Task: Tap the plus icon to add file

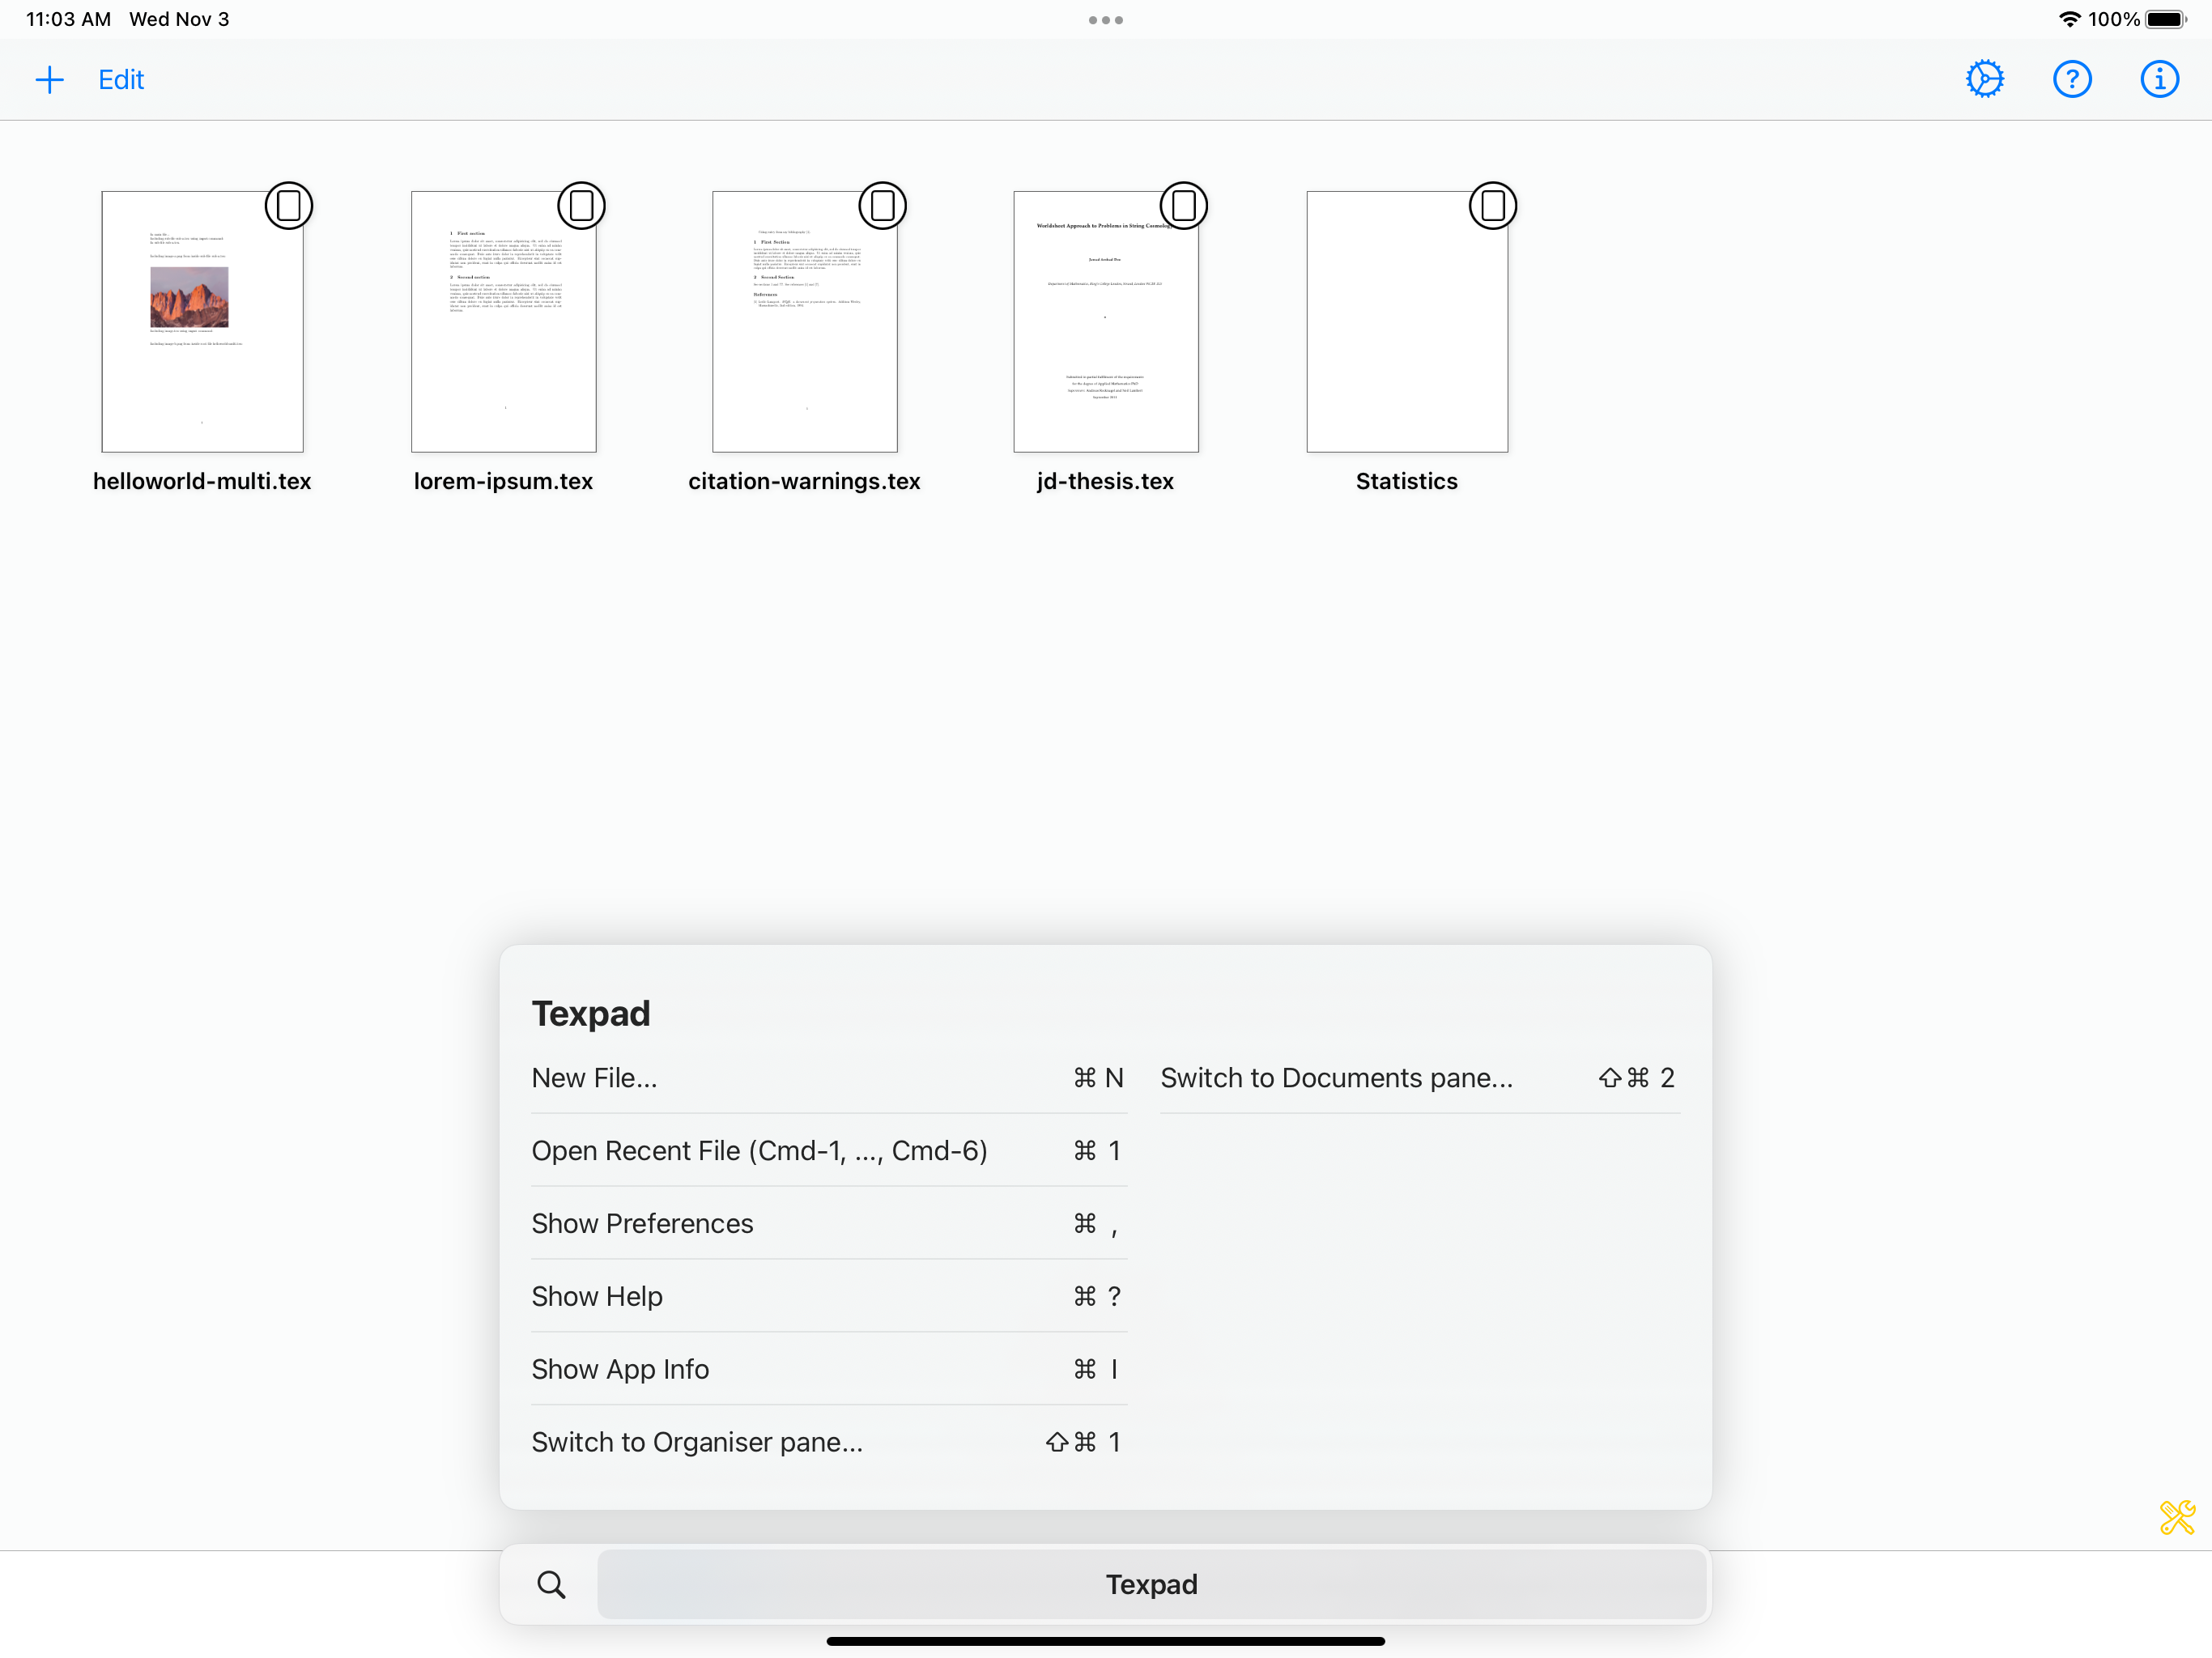Action: (49, 80)
